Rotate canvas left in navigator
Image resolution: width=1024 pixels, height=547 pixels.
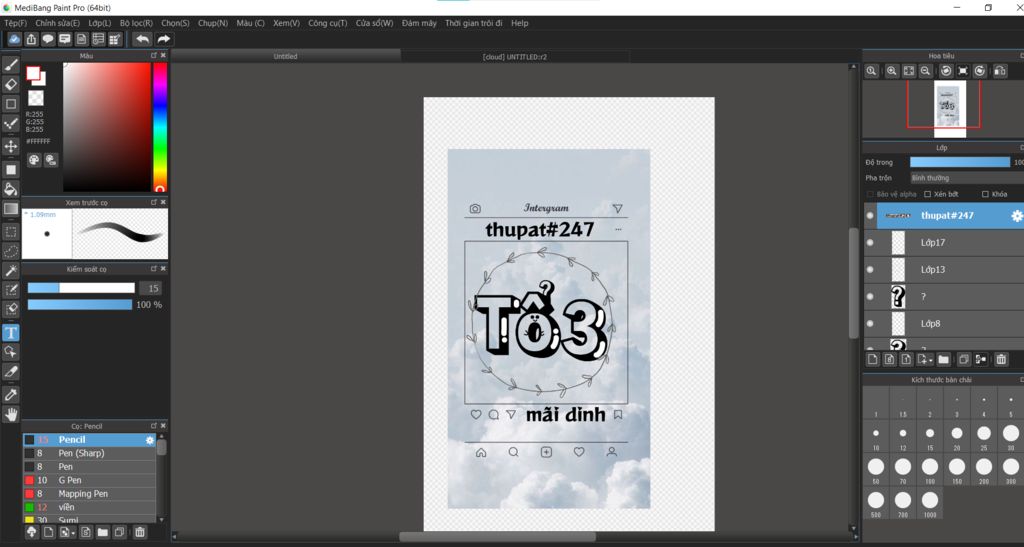coord(946,71)
